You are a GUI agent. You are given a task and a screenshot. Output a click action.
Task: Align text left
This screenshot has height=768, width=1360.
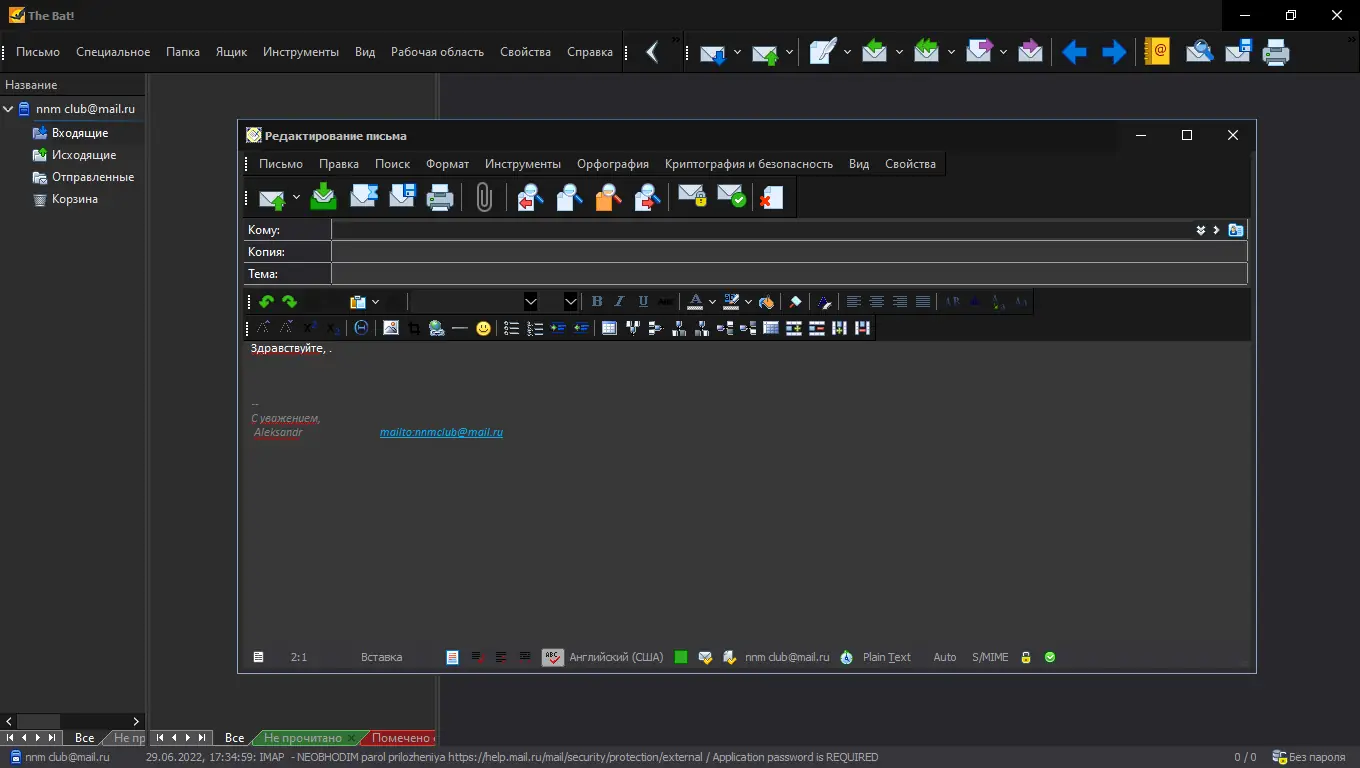pos(854,302)
